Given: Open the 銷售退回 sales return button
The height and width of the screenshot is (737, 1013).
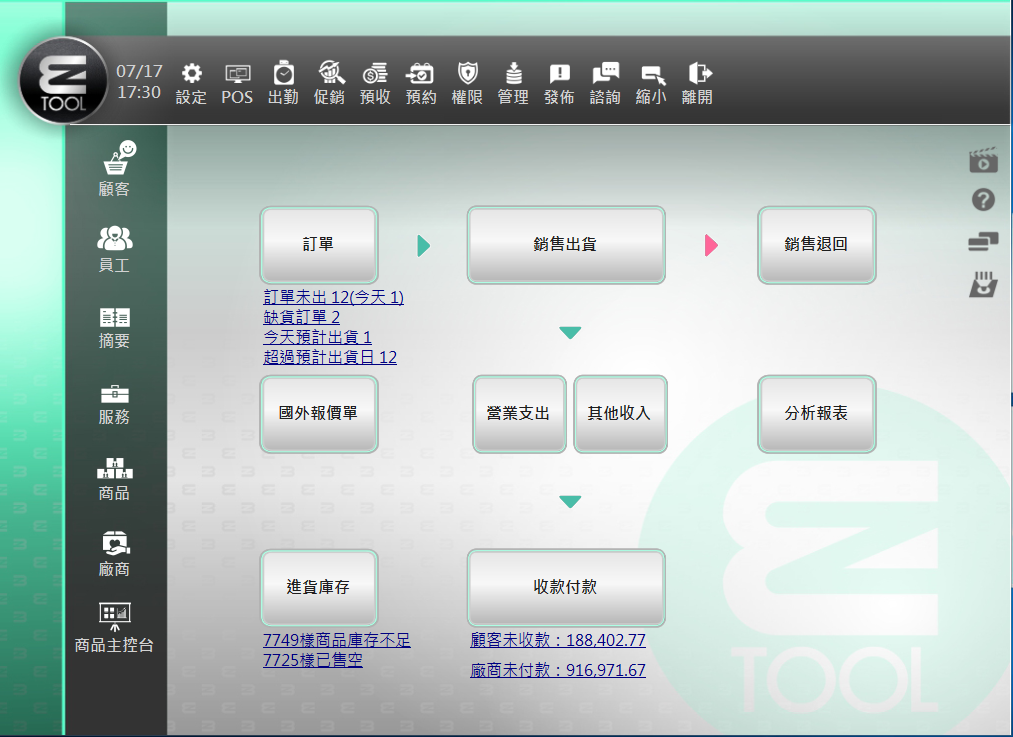Looking at the screenshot, I should click(x=817, y=245).
